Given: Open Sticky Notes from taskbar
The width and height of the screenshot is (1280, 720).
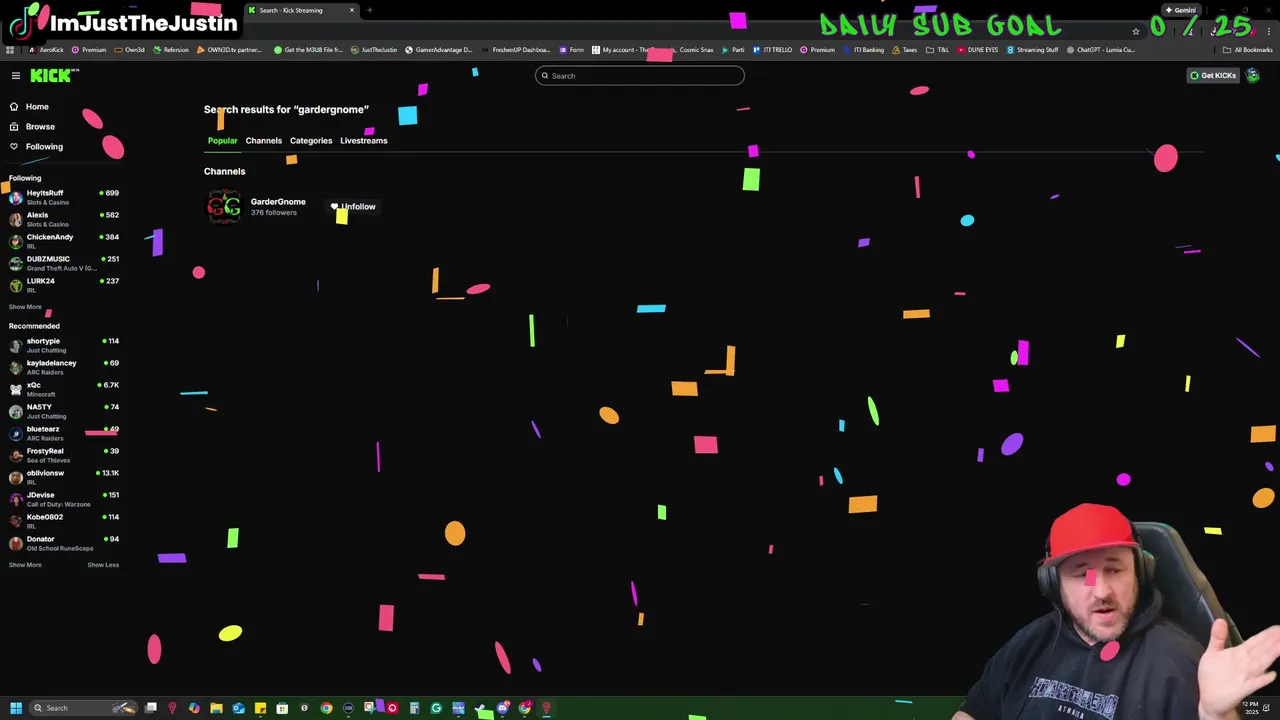Looking at the screenshot, I should pyautogui.click(x=260, y=709).
